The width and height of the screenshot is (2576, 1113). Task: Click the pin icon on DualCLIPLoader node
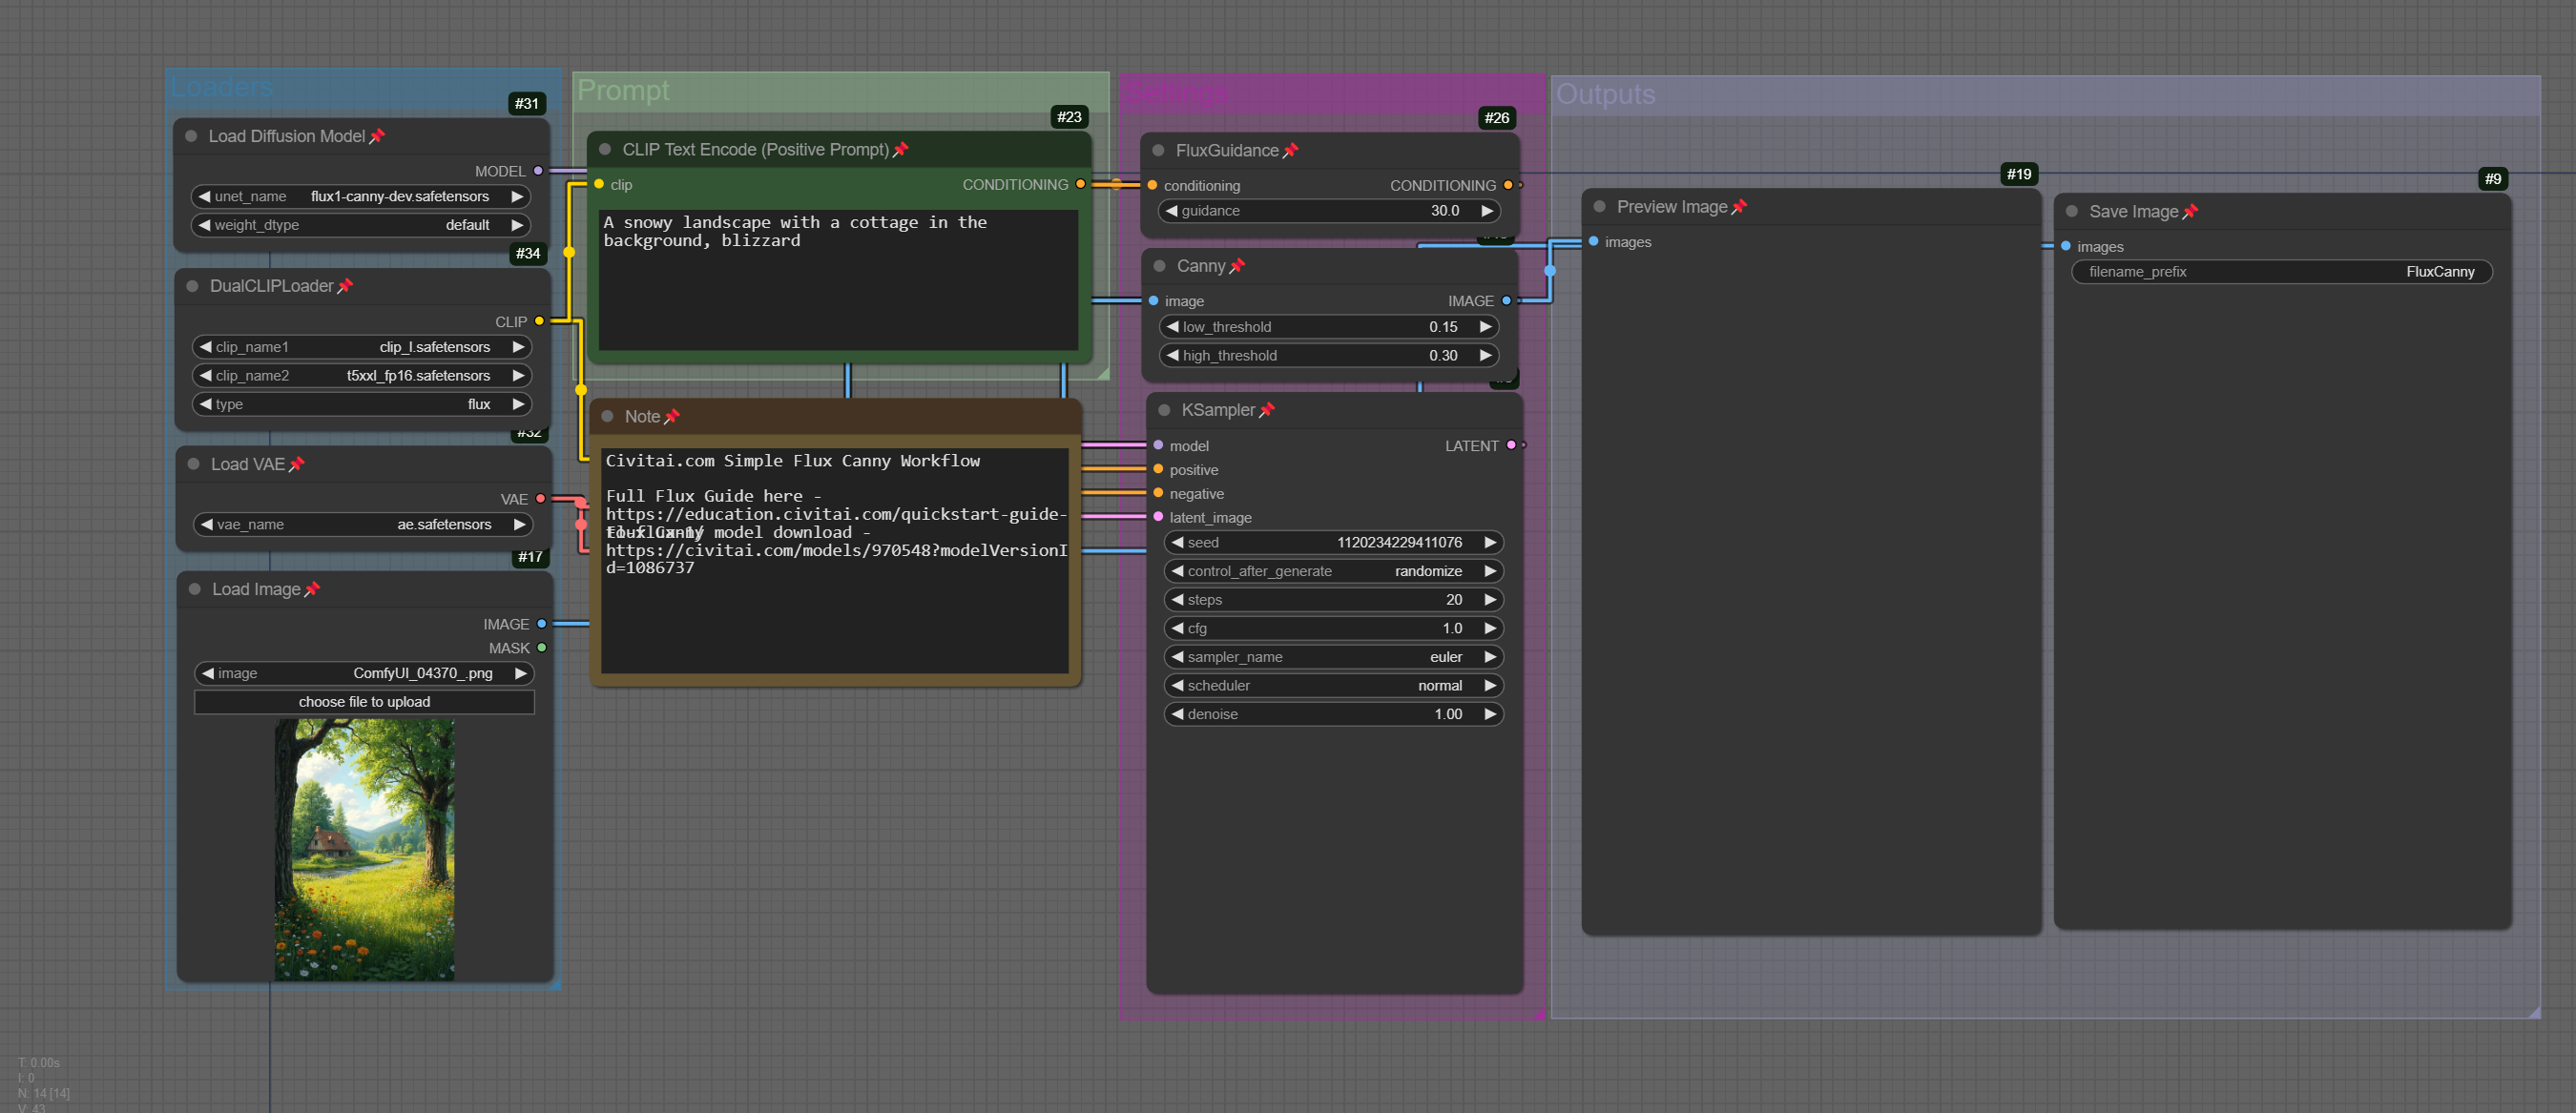[x=345, y=286]
